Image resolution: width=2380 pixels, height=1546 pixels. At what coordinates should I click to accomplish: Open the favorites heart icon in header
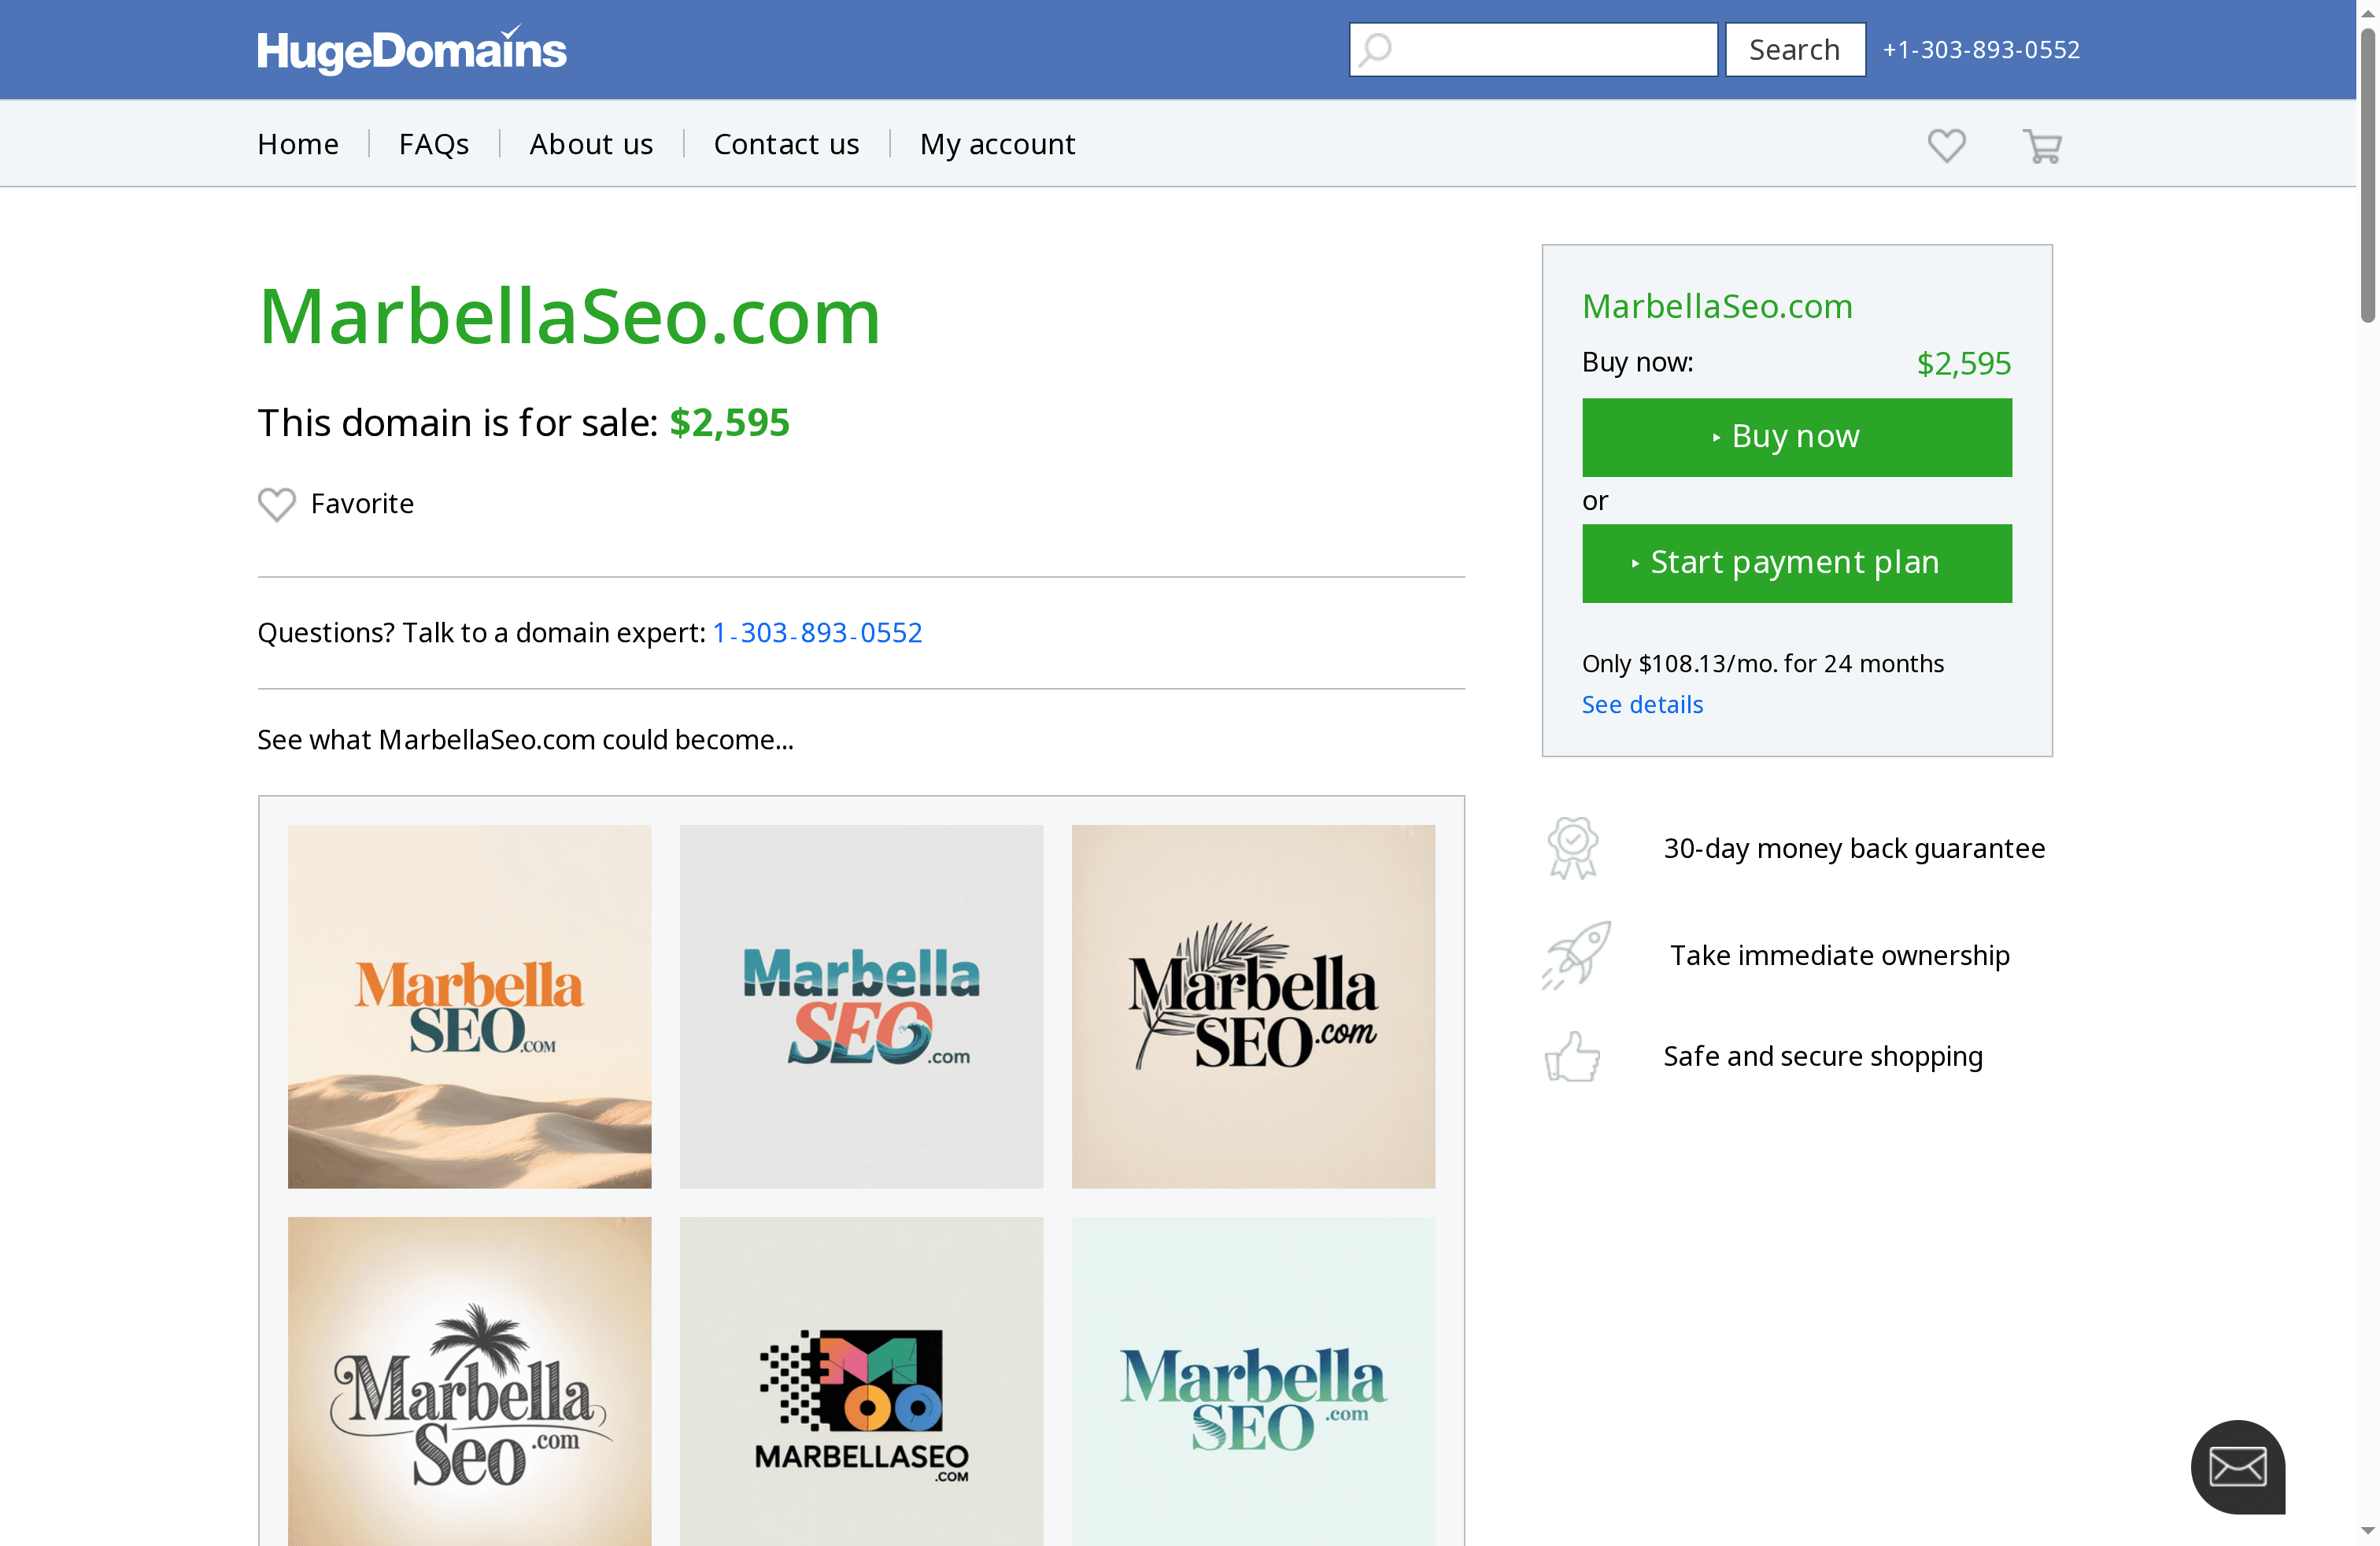(1946, 146)
